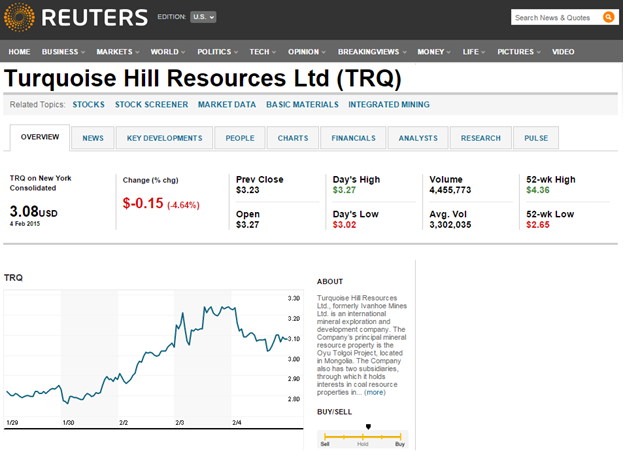Switch to the PEOPLE tab
The image size is (624, 451).
pos(240,138)
